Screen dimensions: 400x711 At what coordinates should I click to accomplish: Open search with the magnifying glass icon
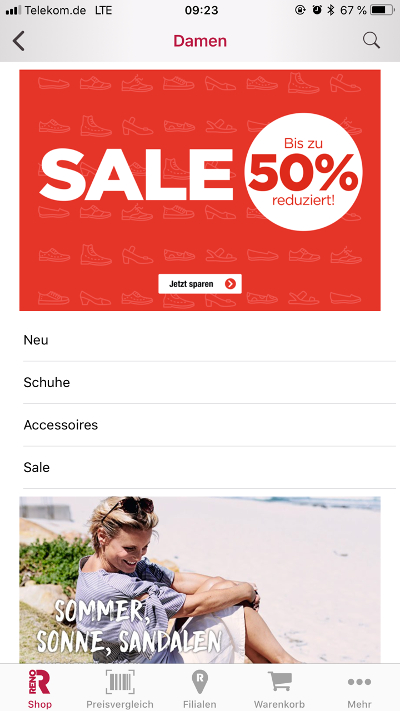pyautogui.click(x=371, y=40)
